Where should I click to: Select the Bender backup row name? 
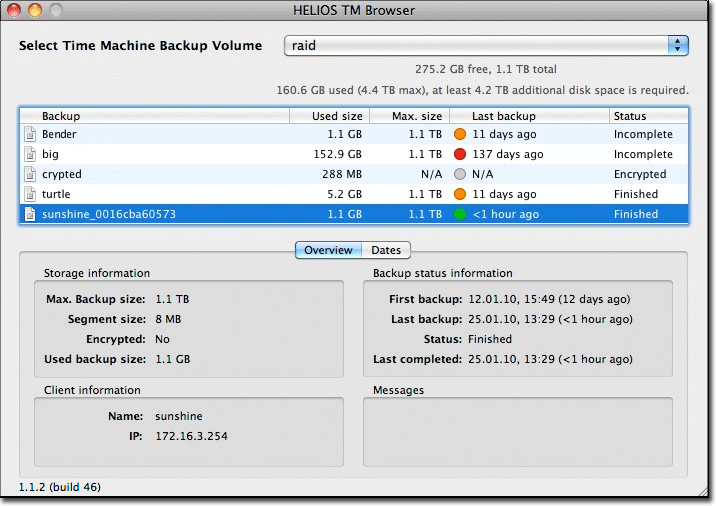tap(59, 134)
